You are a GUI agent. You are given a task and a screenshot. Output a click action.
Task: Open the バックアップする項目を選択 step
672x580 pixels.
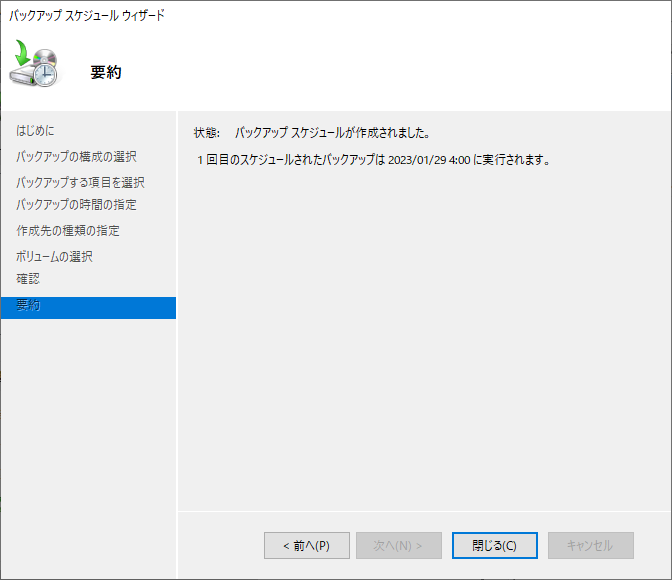click(x=80, y=182)
